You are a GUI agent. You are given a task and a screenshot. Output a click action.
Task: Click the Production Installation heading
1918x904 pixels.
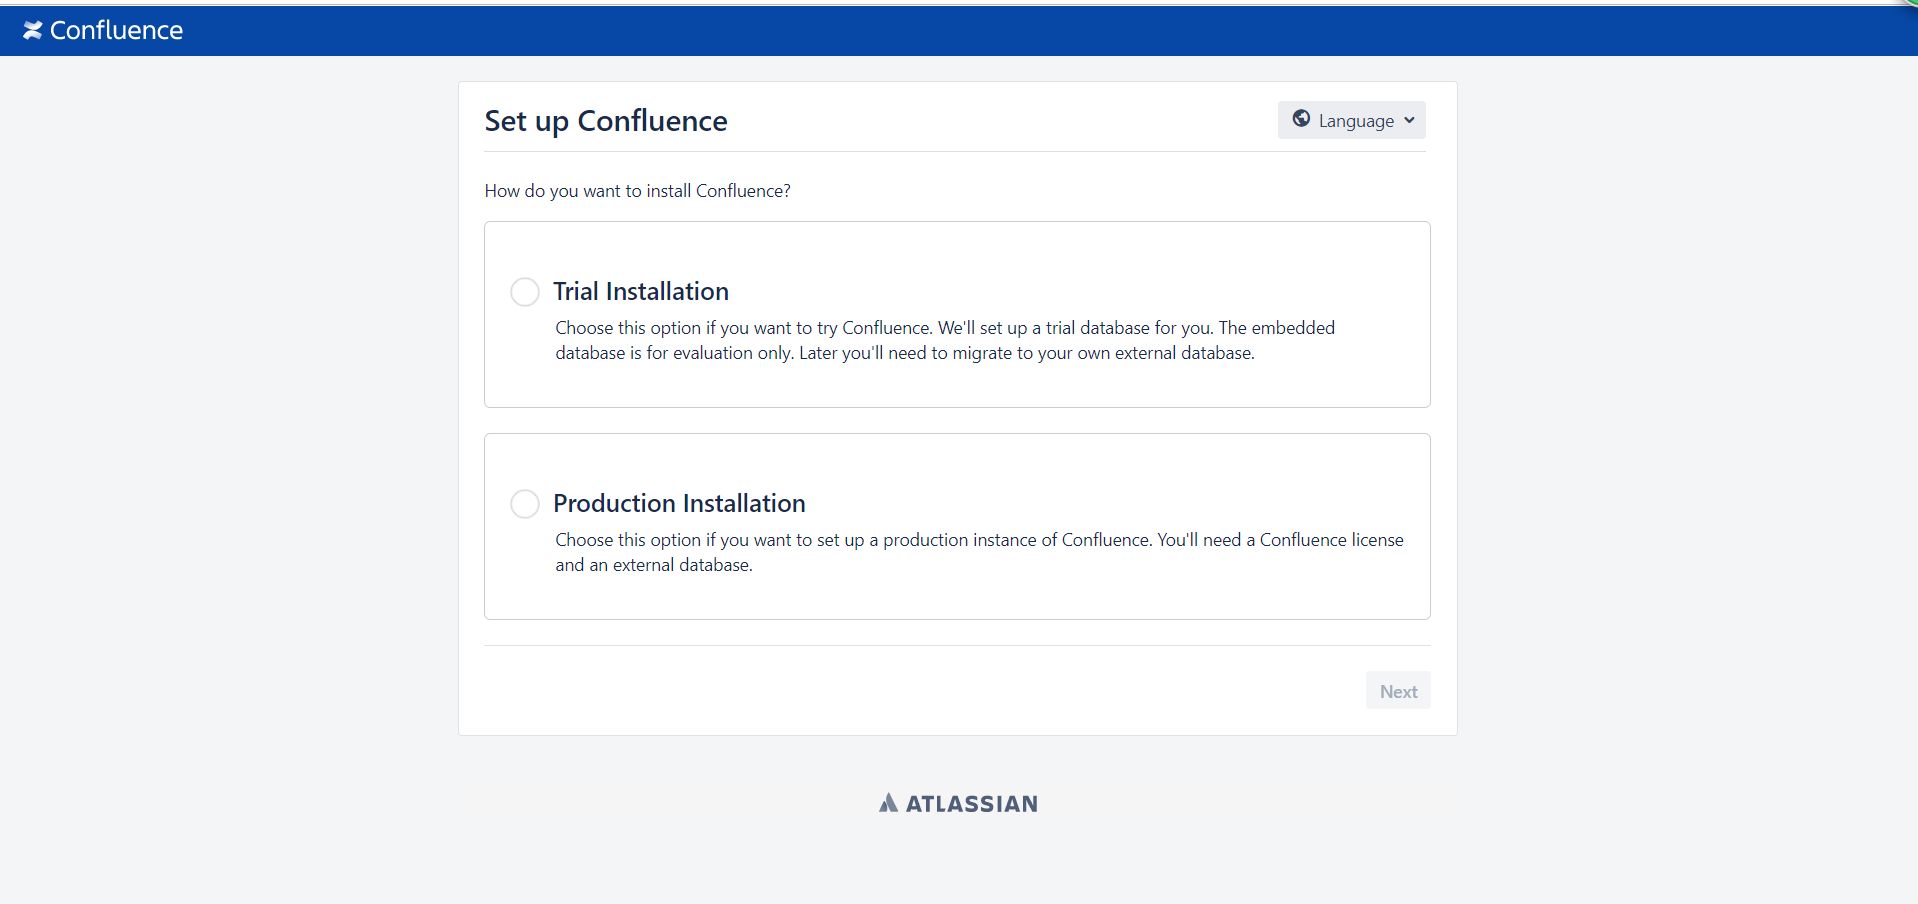click(679, 503)
